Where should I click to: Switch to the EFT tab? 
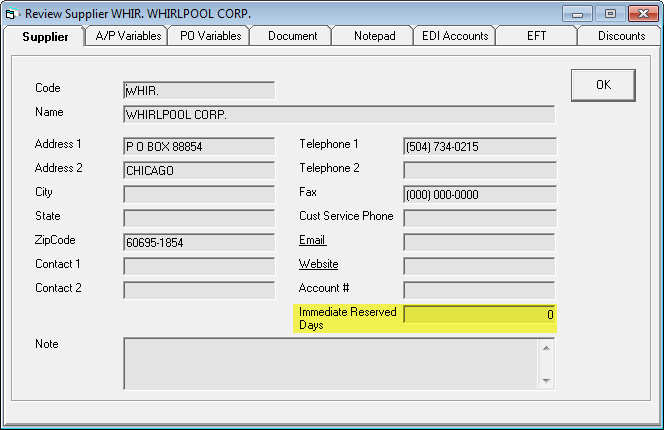[537, 36]
